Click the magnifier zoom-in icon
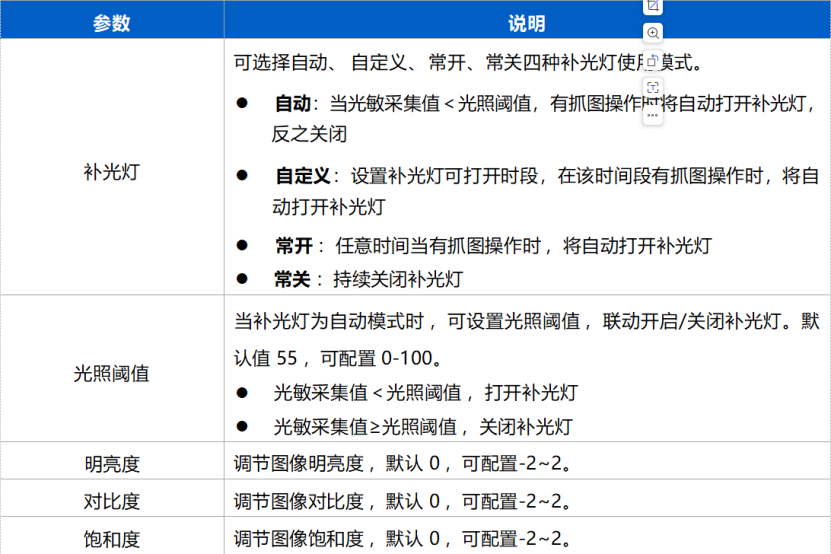Screen dimensions: 831x554 point(653,33)
